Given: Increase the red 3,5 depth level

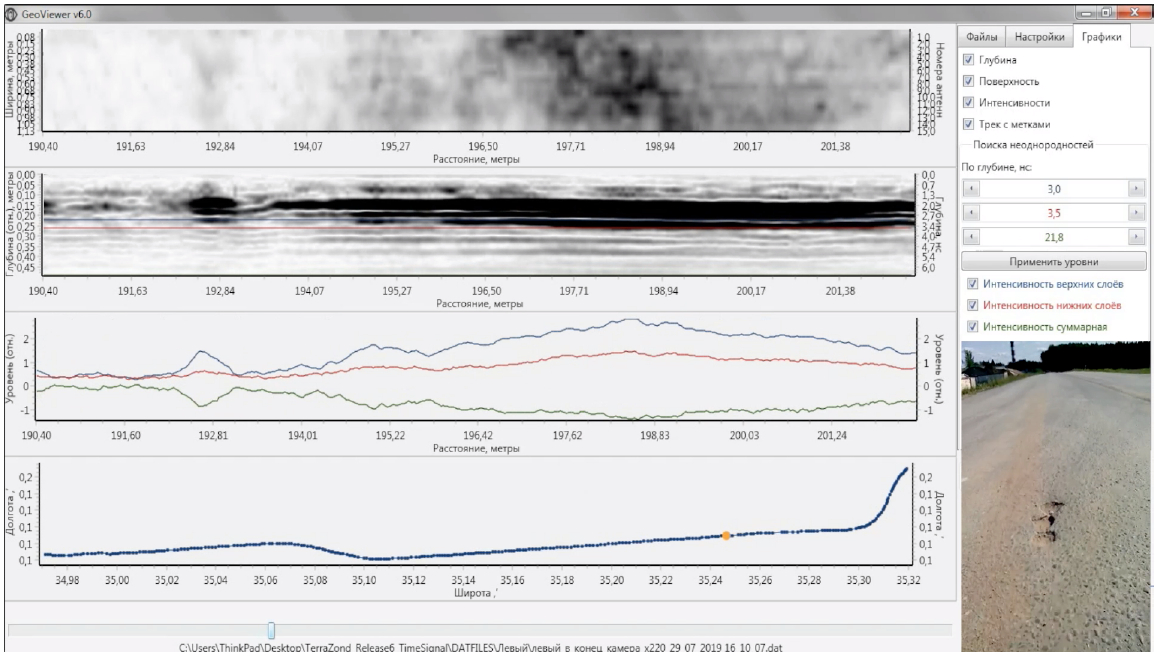Looking at the screenshot, I should pos(1135,213).
